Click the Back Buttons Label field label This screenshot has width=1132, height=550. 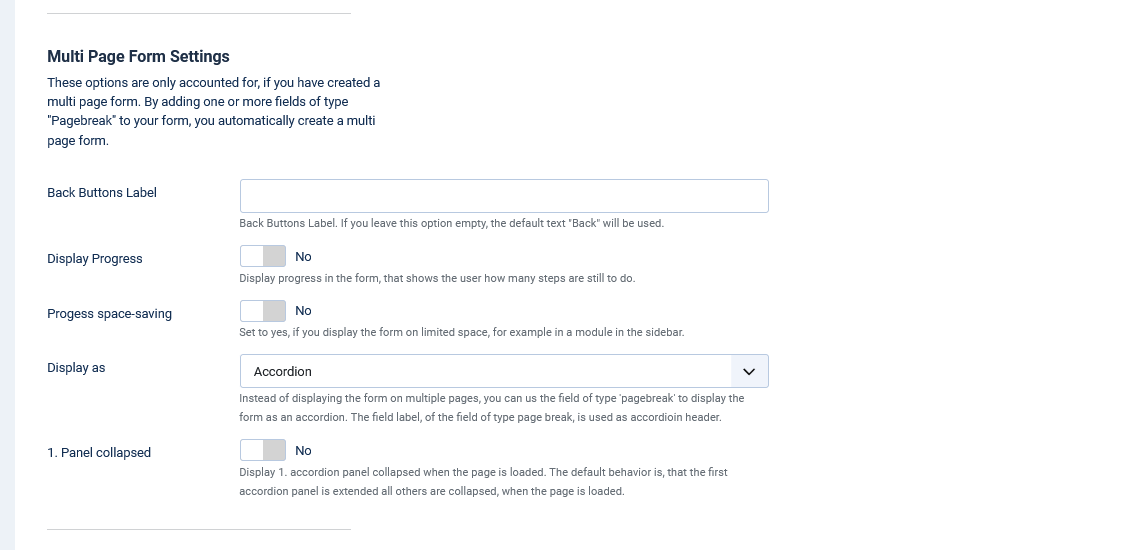coord(102,193)
